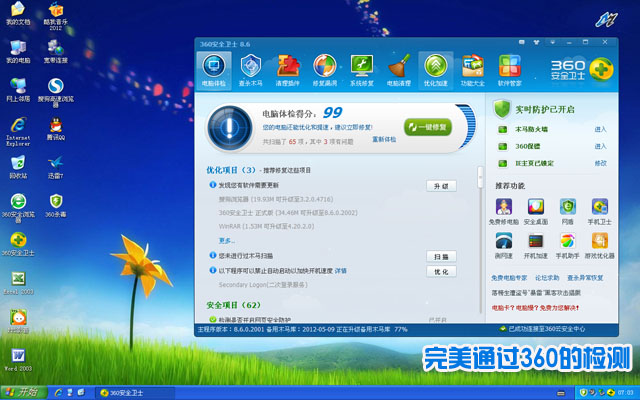The width and height of the screenshot is (640, 400).
Task: Open Excel 2003 desktop icon
Action: click(18, 283)
